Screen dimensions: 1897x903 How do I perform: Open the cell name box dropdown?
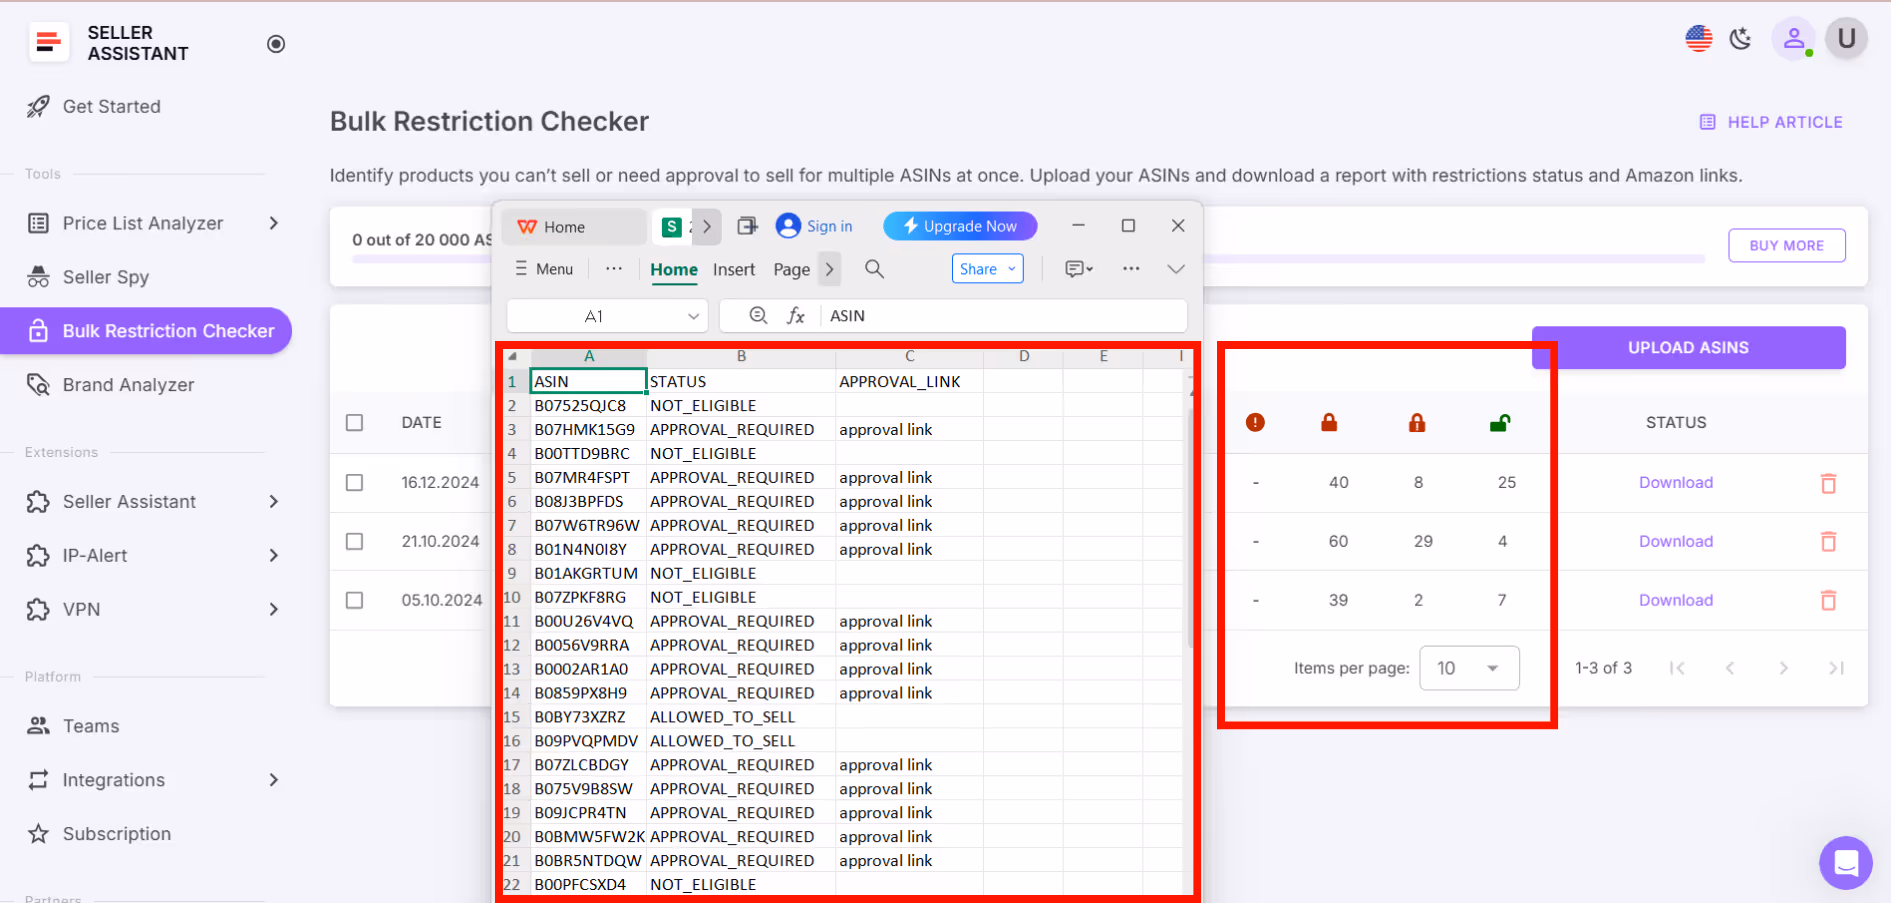point(693,316)
